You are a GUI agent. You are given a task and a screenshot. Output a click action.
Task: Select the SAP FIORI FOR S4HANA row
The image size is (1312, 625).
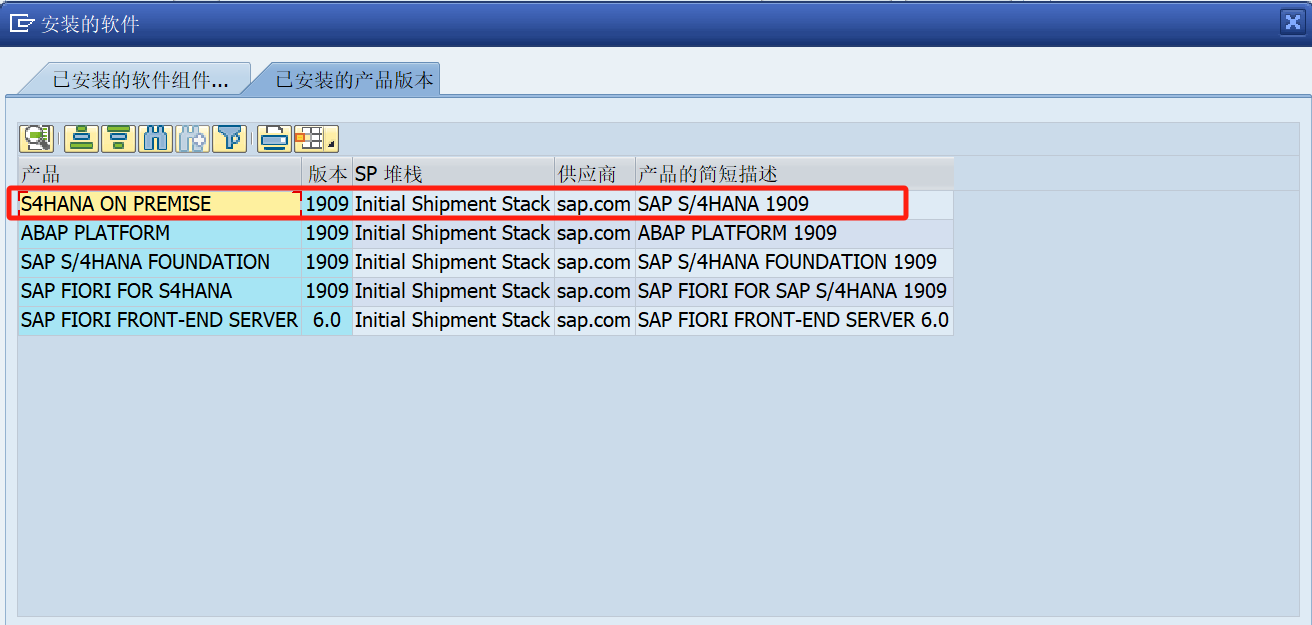(x=157, y=291)
